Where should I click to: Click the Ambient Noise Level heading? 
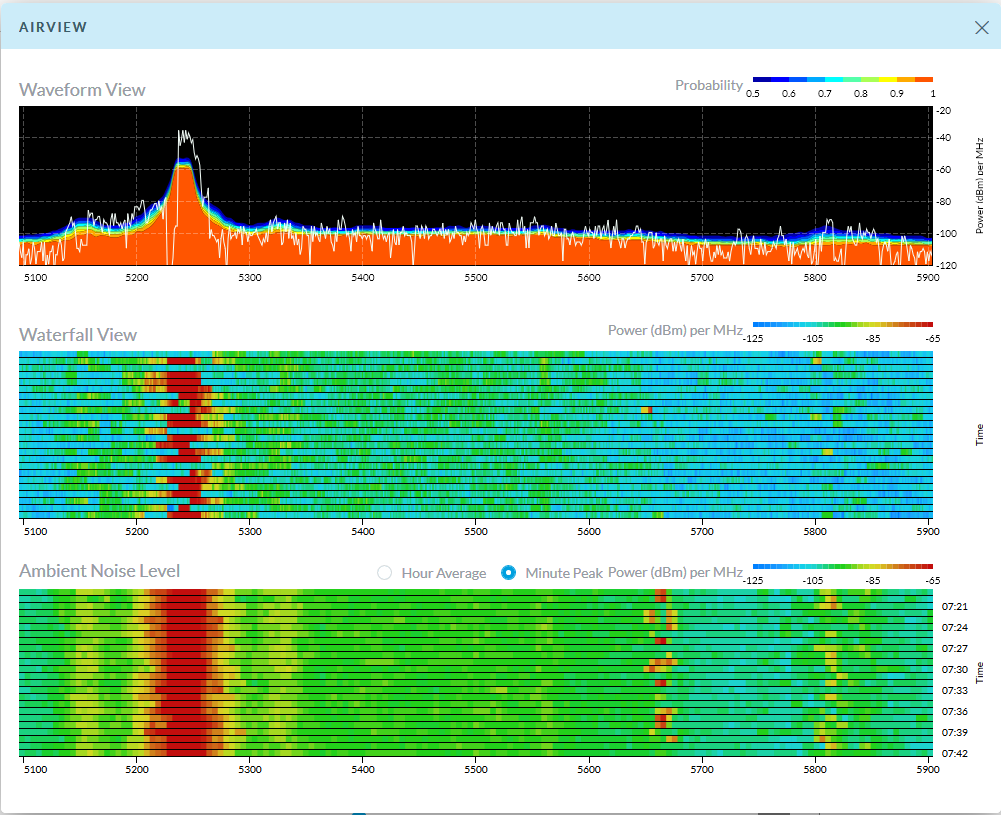coord(100,571)
